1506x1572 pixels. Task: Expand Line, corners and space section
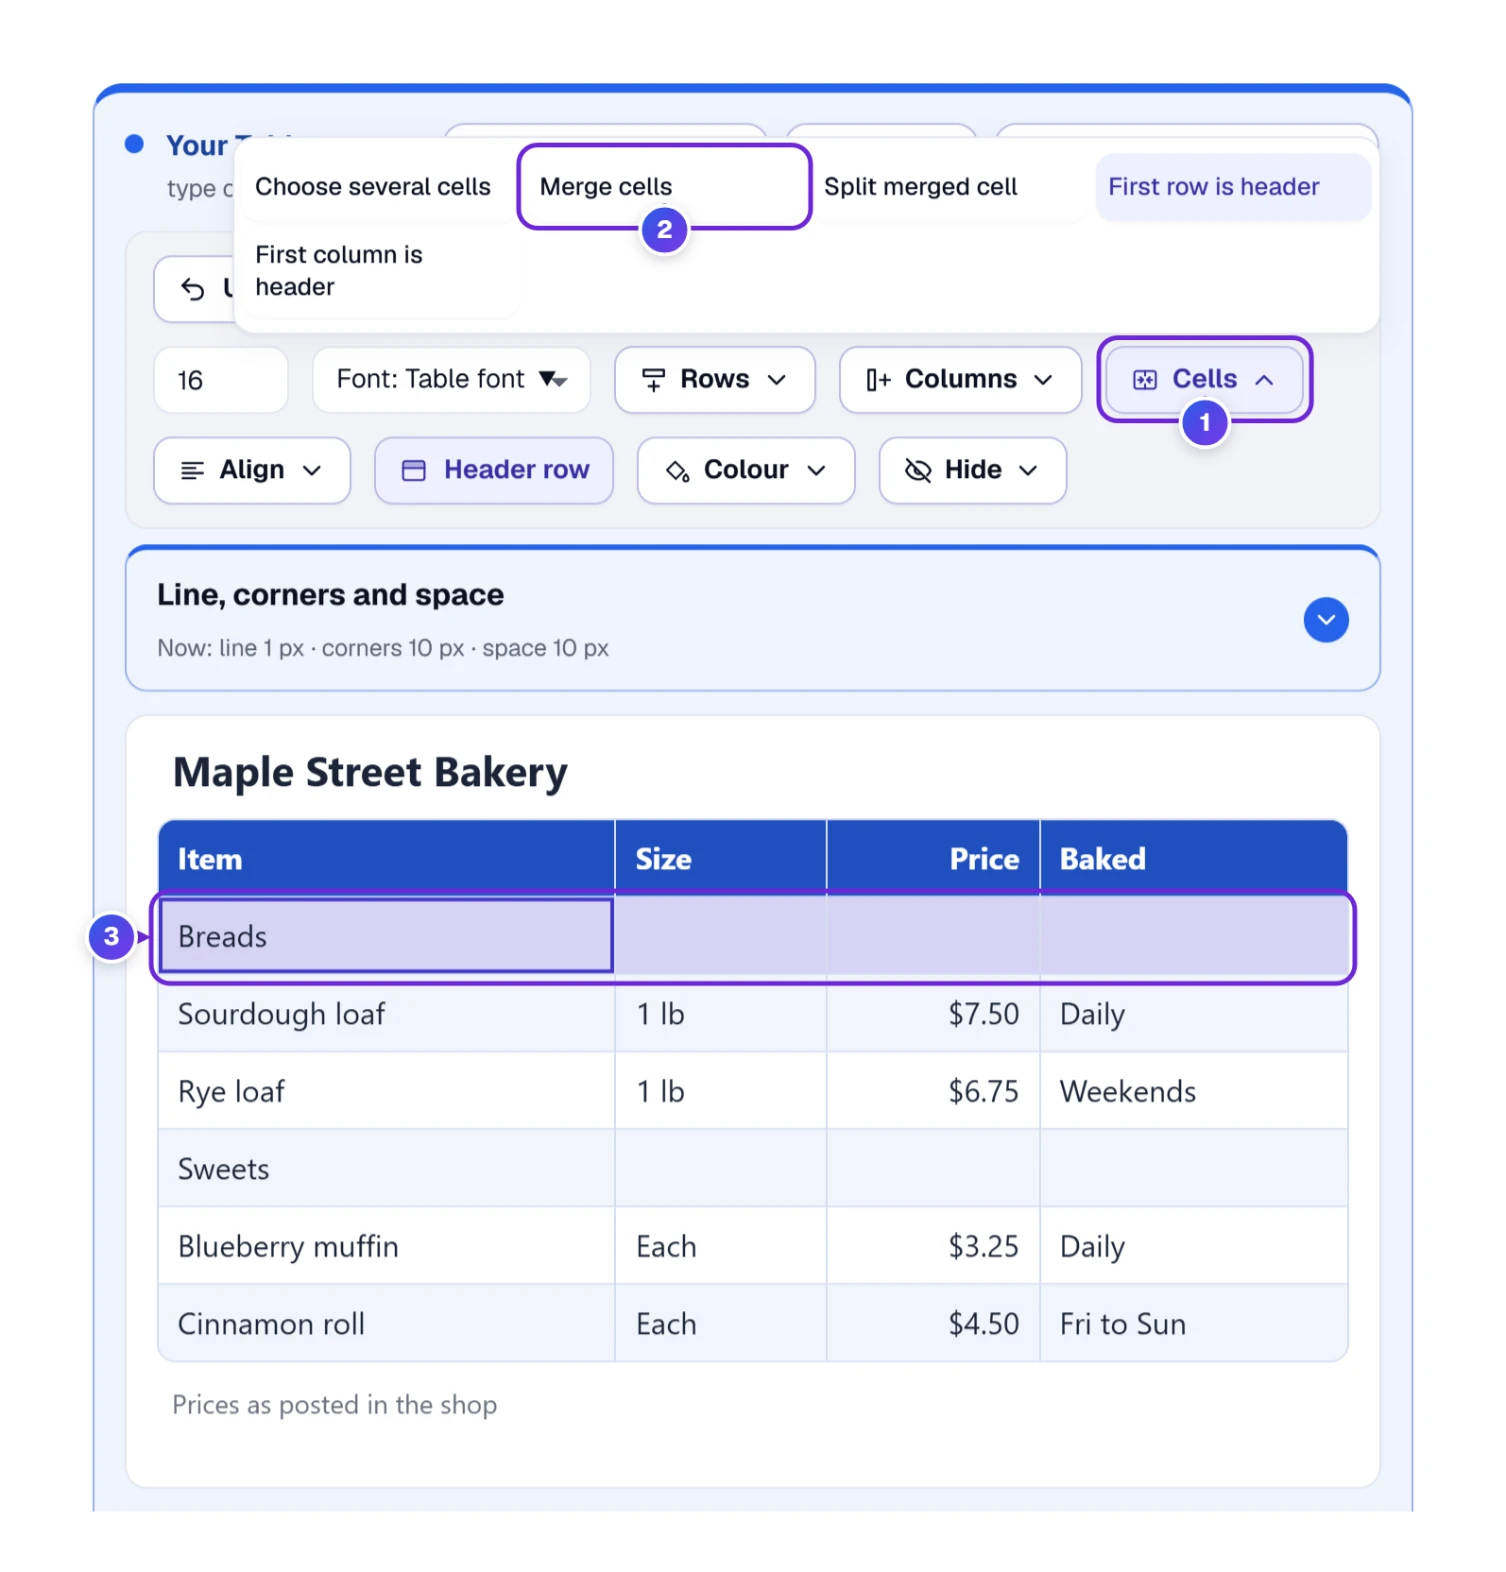[x=1326, y=620]
